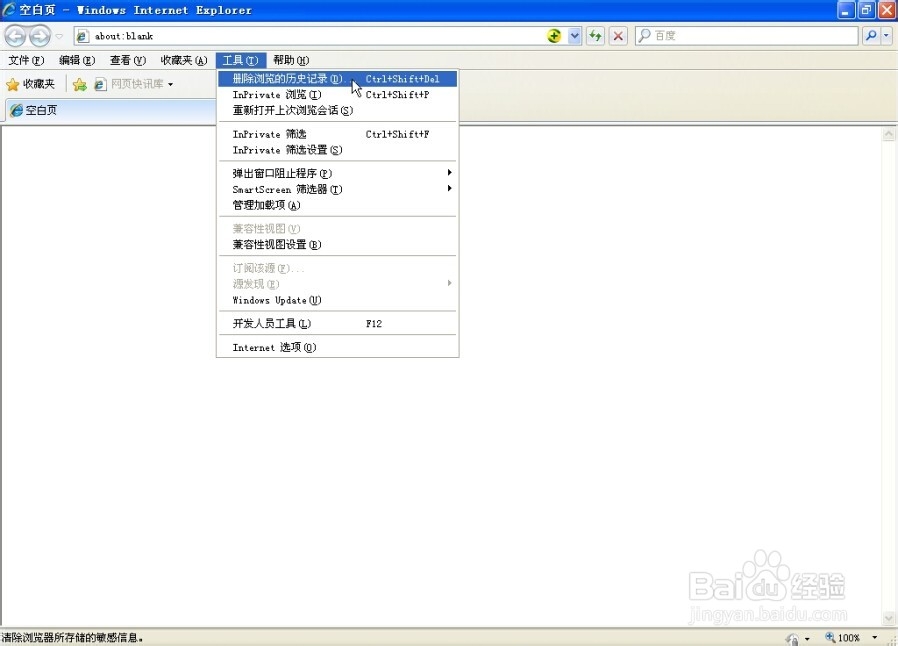This screenshot has height=646, width=898.
Task: Click the red Stop loading icon
Action: pos(618,36)
